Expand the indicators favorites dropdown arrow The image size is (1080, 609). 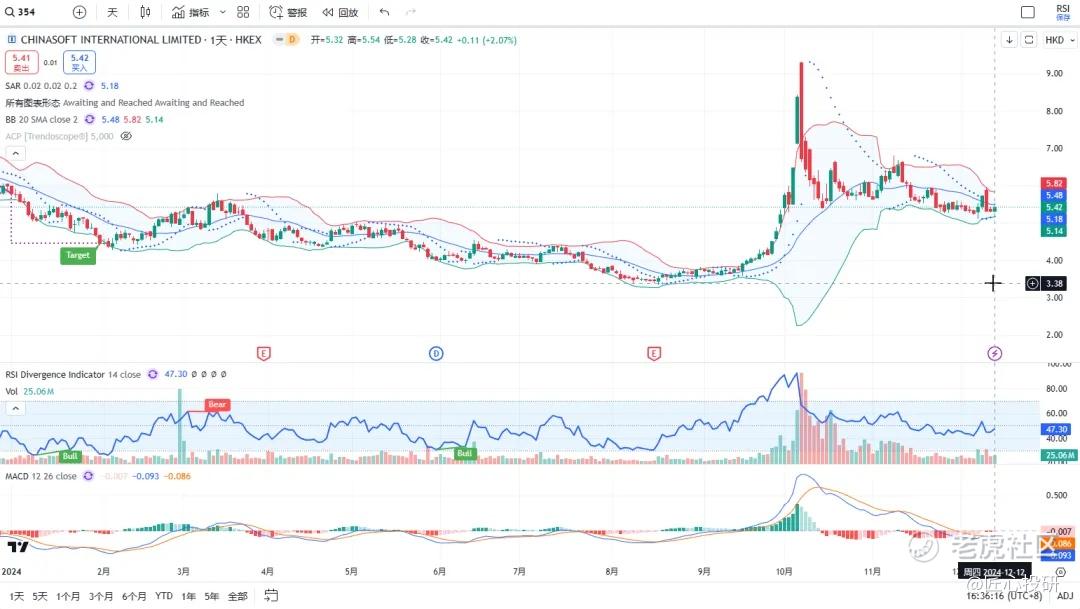(x=222, y=12)
